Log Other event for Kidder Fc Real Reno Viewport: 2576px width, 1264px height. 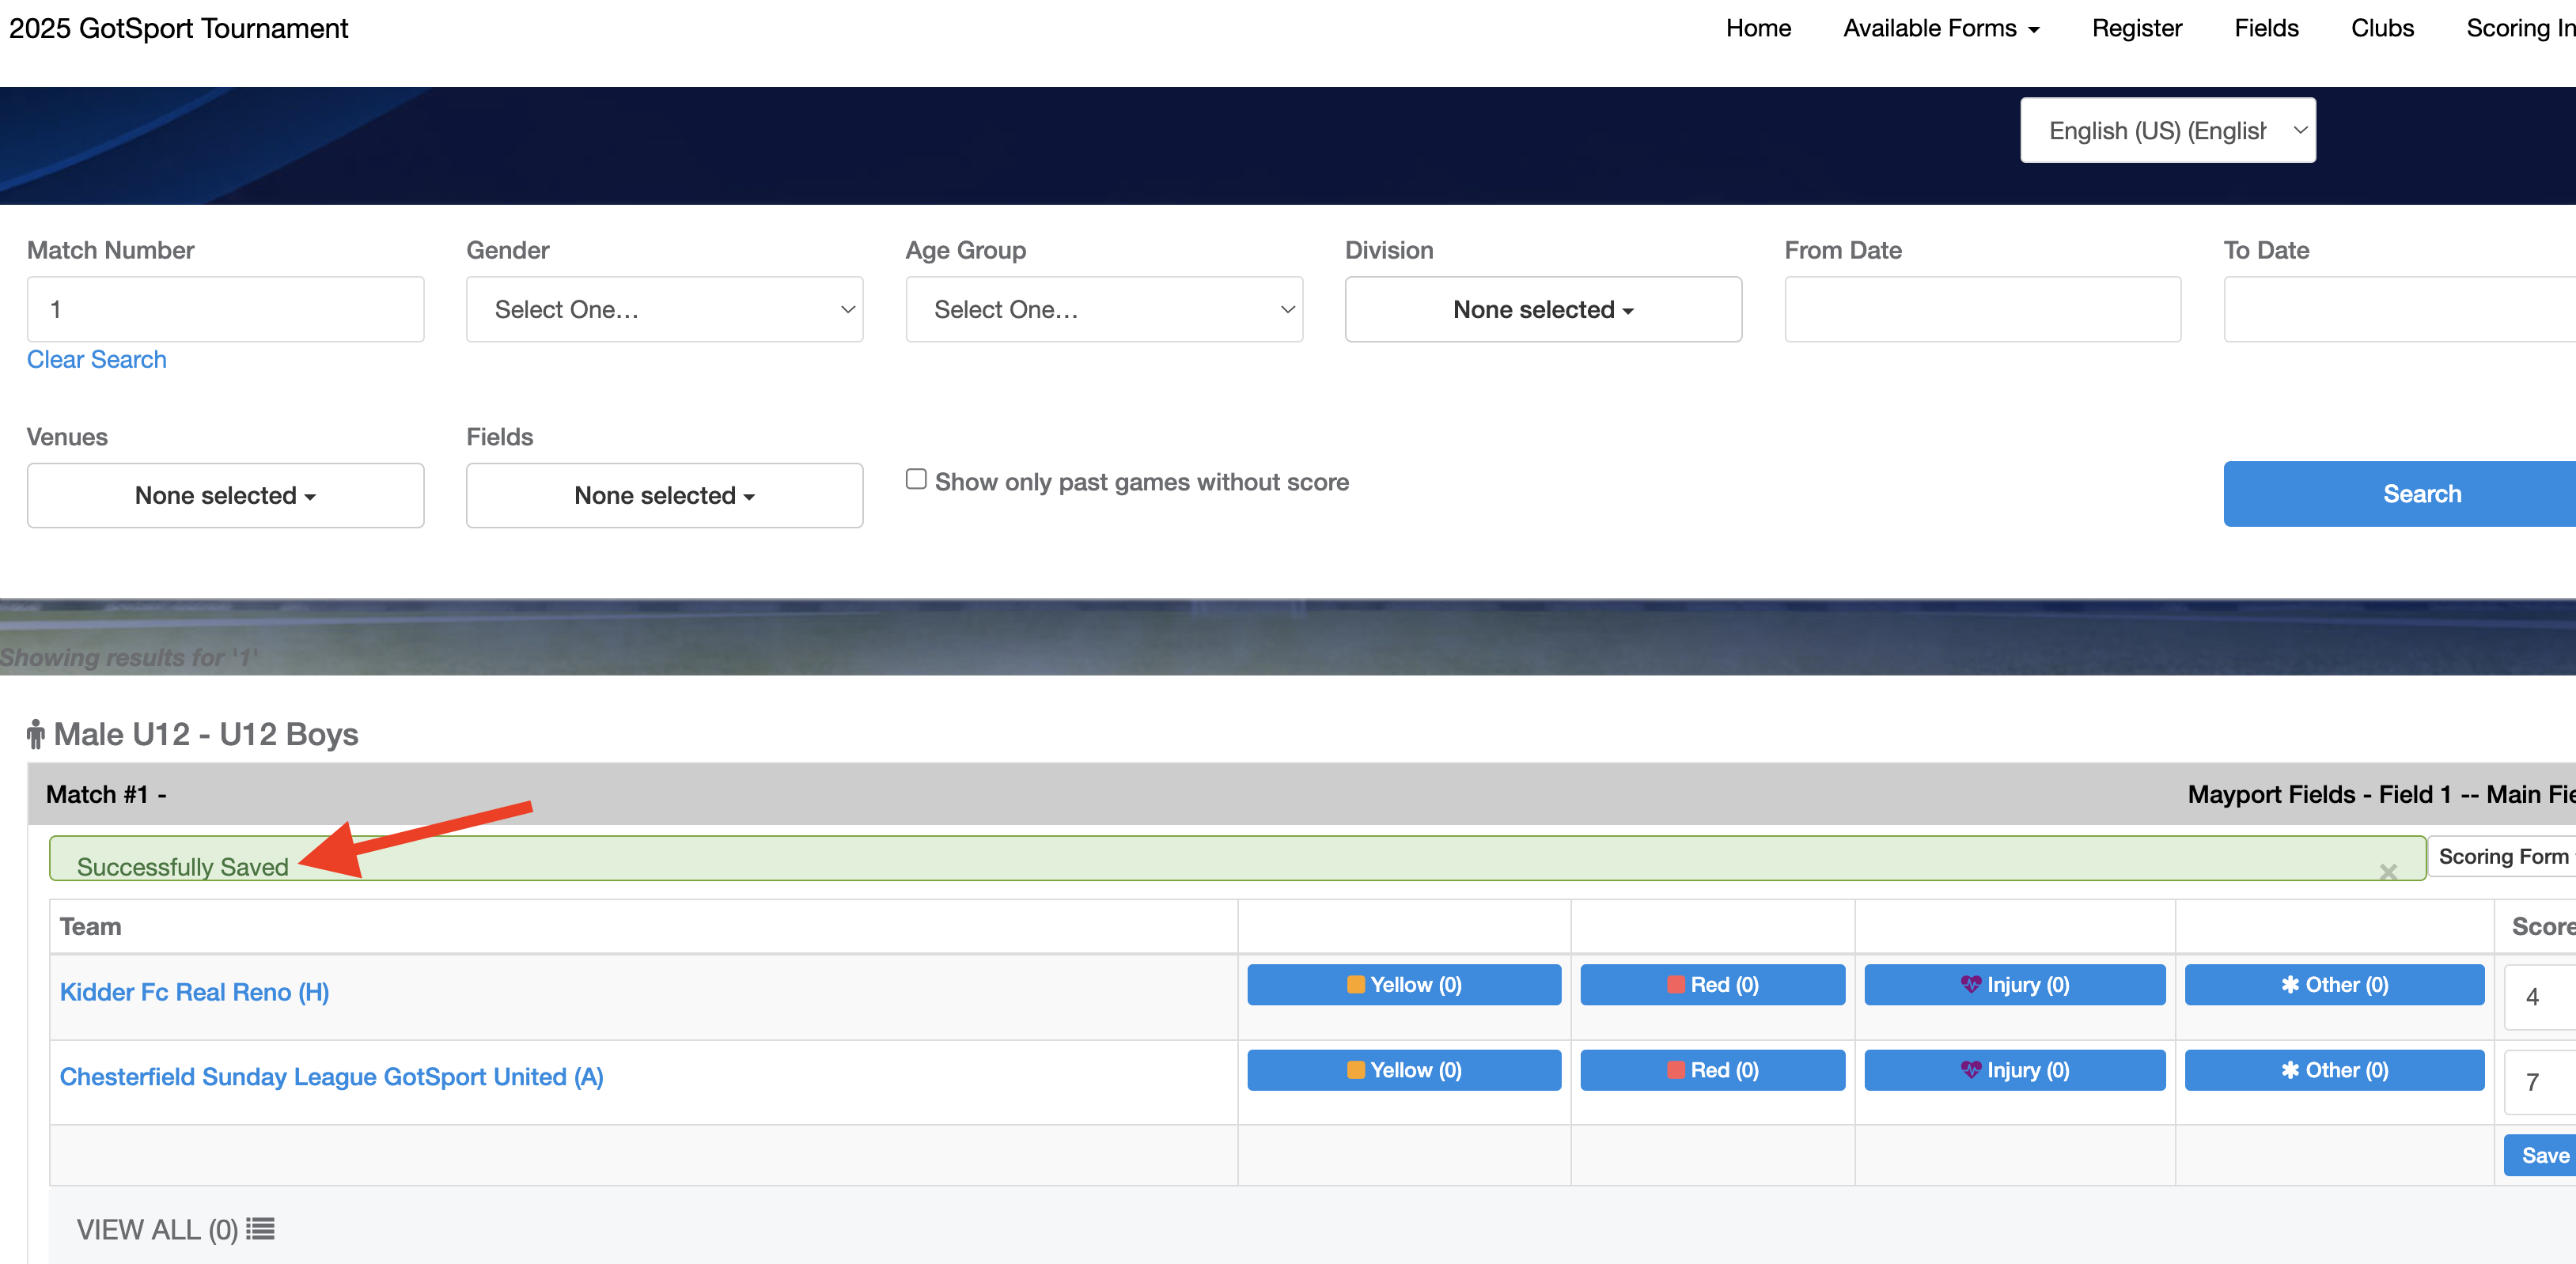click(2334, 985)
